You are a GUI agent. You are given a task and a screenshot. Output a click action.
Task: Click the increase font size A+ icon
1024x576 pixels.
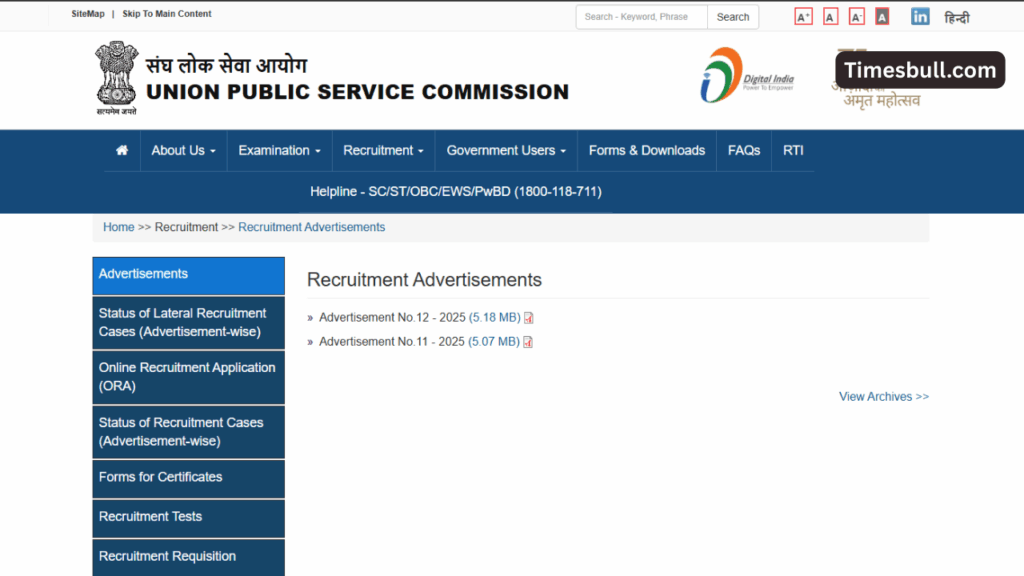(803, 17)
